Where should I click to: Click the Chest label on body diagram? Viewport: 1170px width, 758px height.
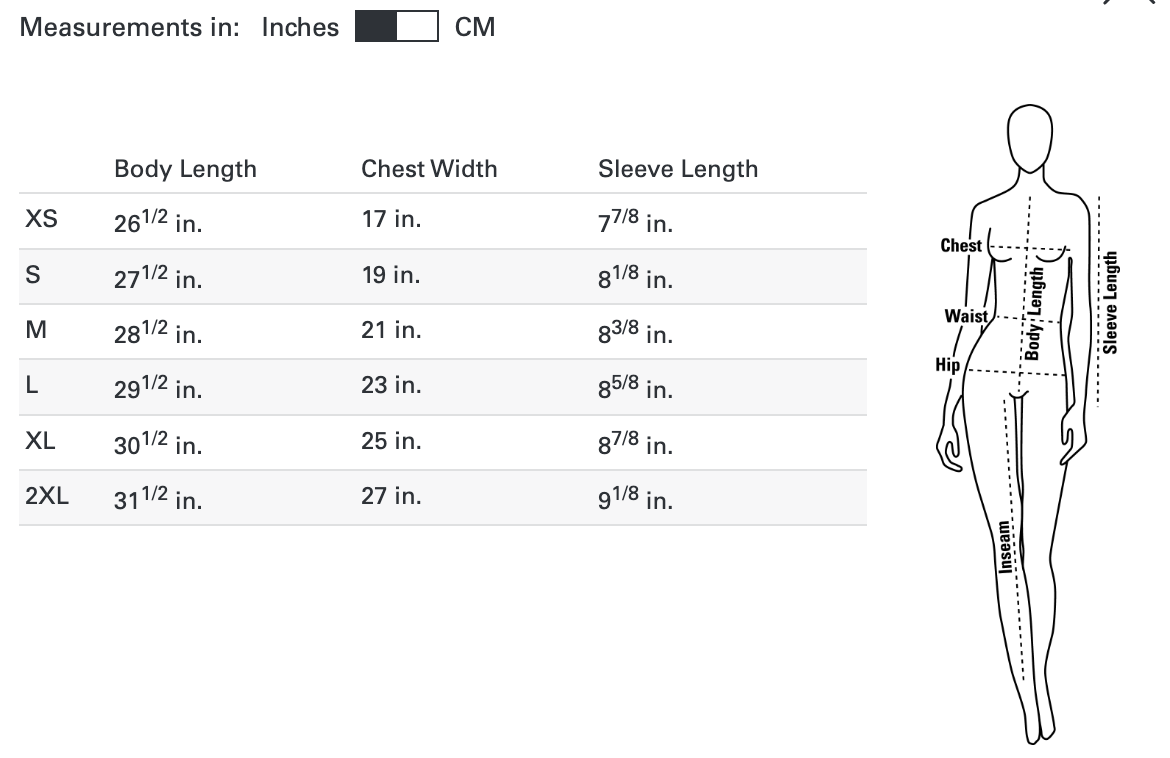[961, 245]
